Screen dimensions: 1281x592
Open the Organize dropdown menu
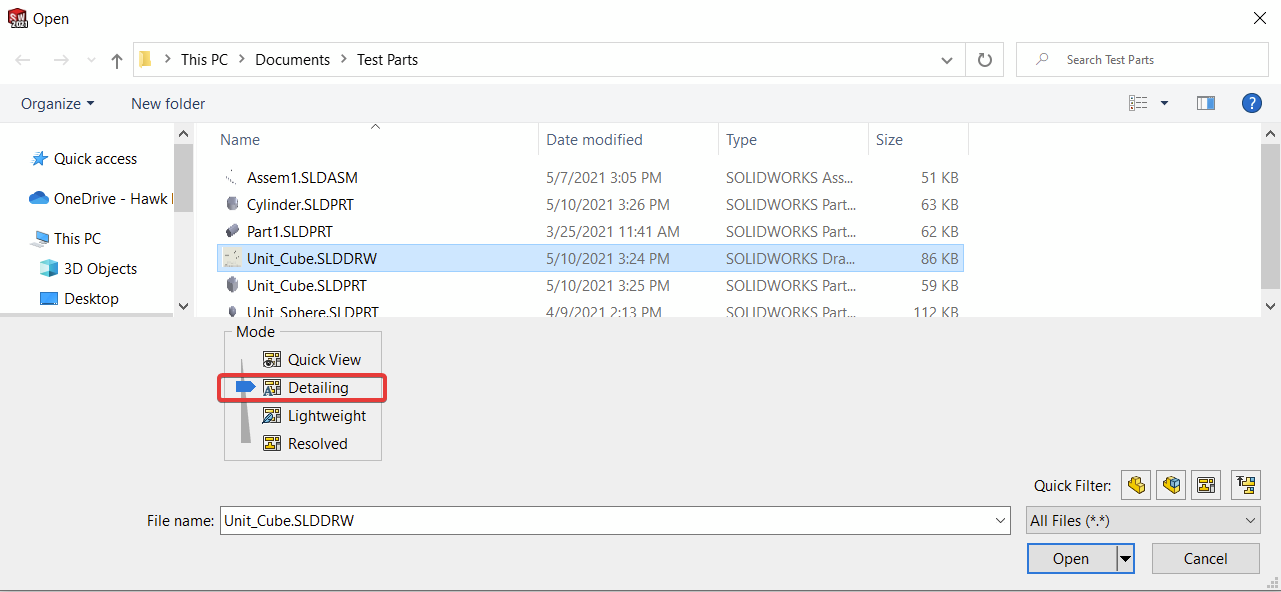pyautogui.click(x=58, y=103)
